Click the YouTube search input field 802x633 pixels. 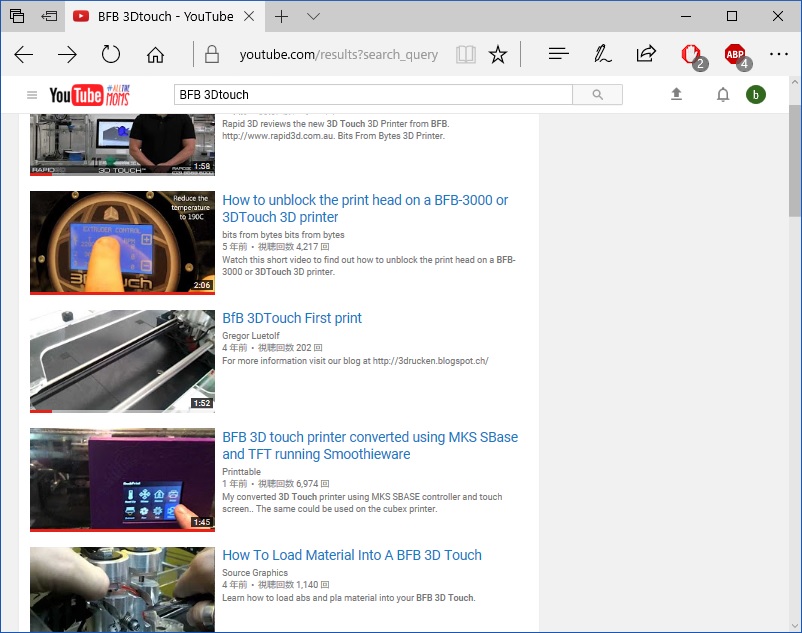click(372, 95)
